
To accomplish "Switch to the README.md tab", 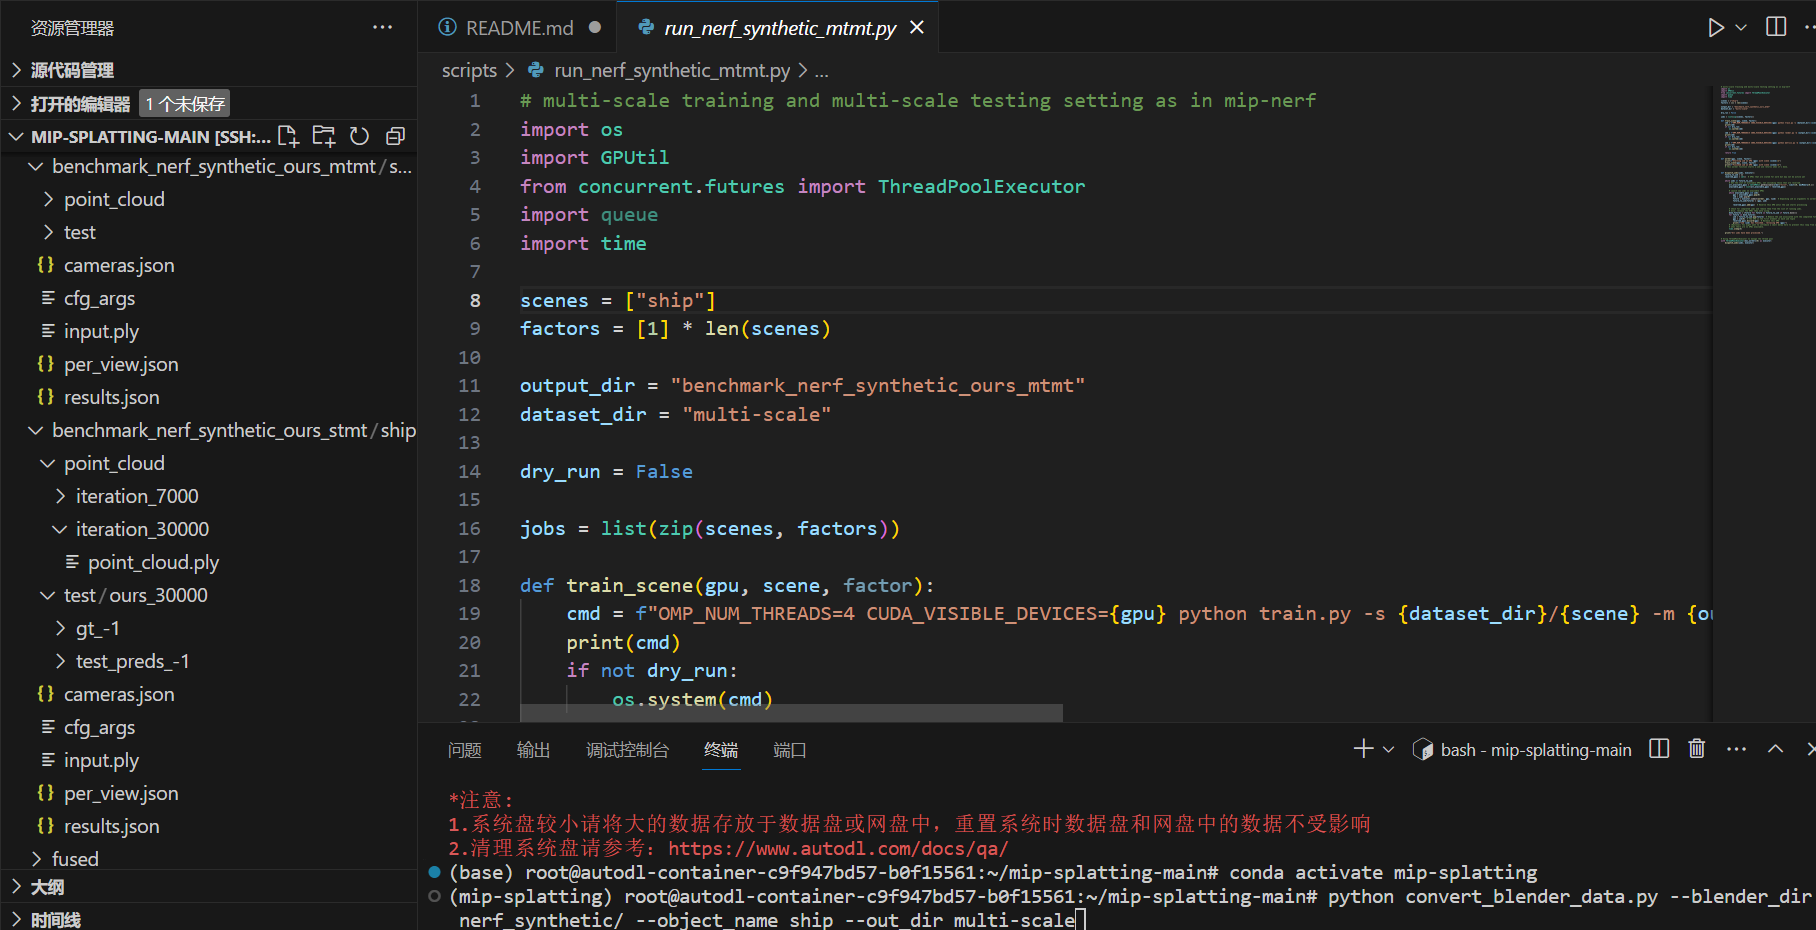I will point(519,28).
